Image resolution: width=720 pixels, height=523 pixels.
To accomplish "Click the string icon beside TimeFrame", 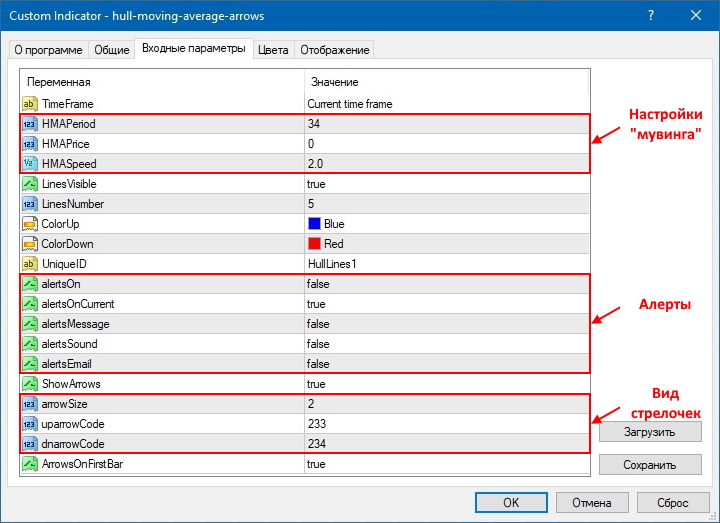I will pyautogui.click(x=29, y=104).
